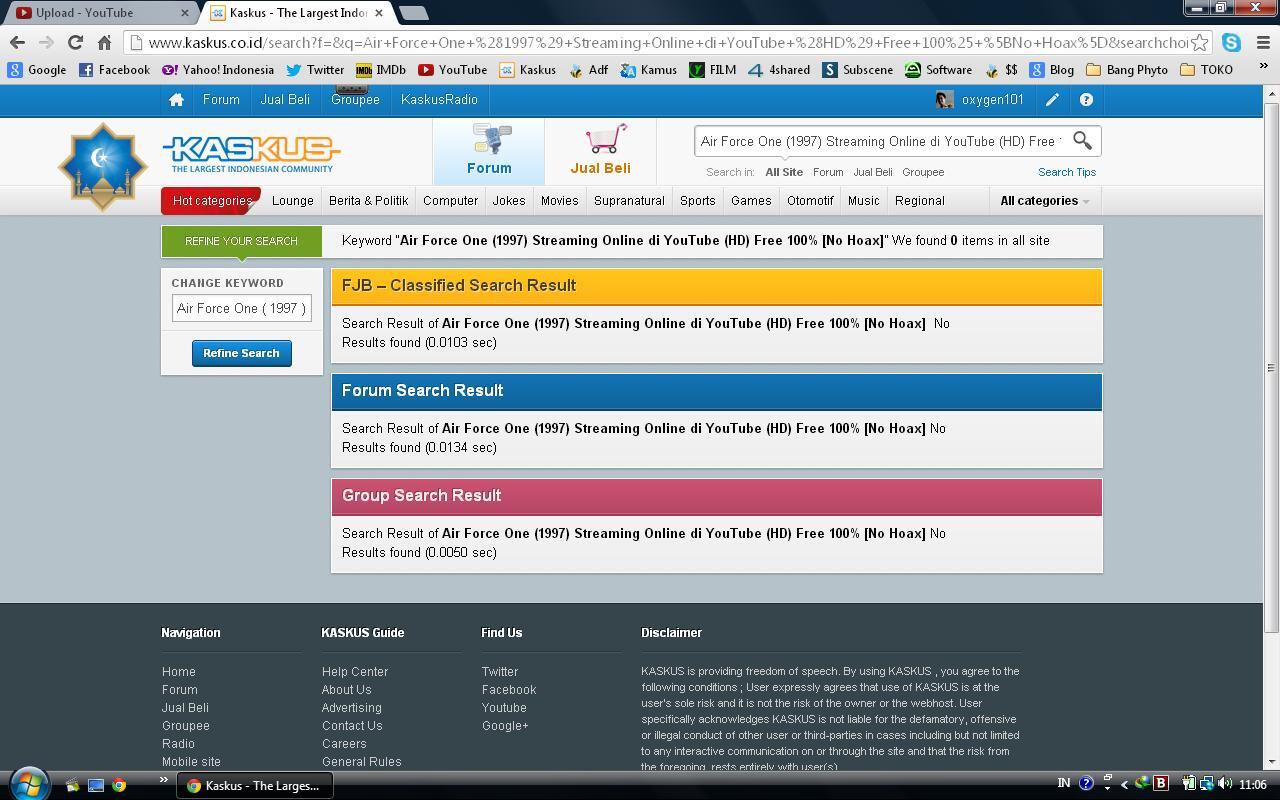1280x800 pixels.
Task: Click the search magnifier button
Action: point(1082,140)
